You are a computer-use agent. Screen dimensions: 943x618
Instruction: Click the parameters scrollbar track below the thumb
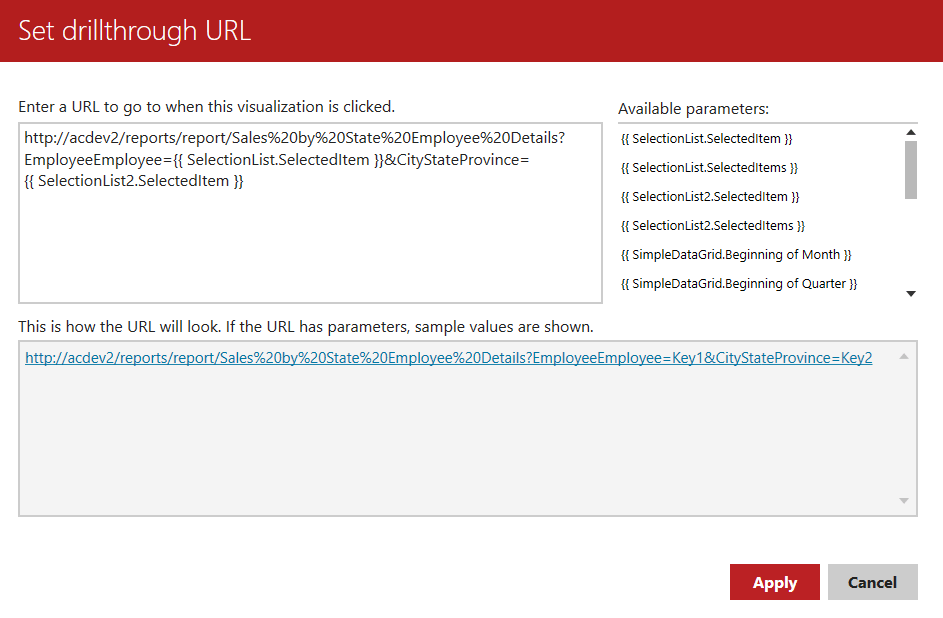(x=910, y=245)
